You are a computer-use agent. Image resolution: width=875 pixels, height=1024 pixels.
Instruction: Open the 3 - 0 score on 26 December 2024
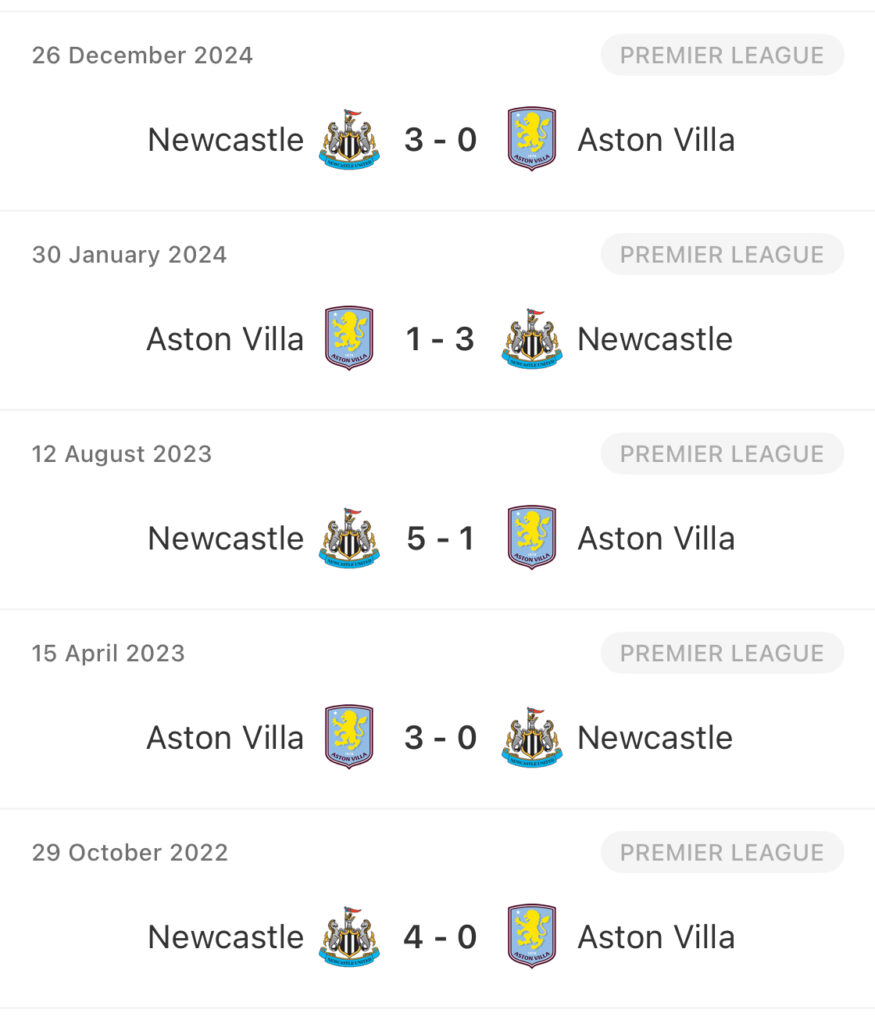[441, 140]
